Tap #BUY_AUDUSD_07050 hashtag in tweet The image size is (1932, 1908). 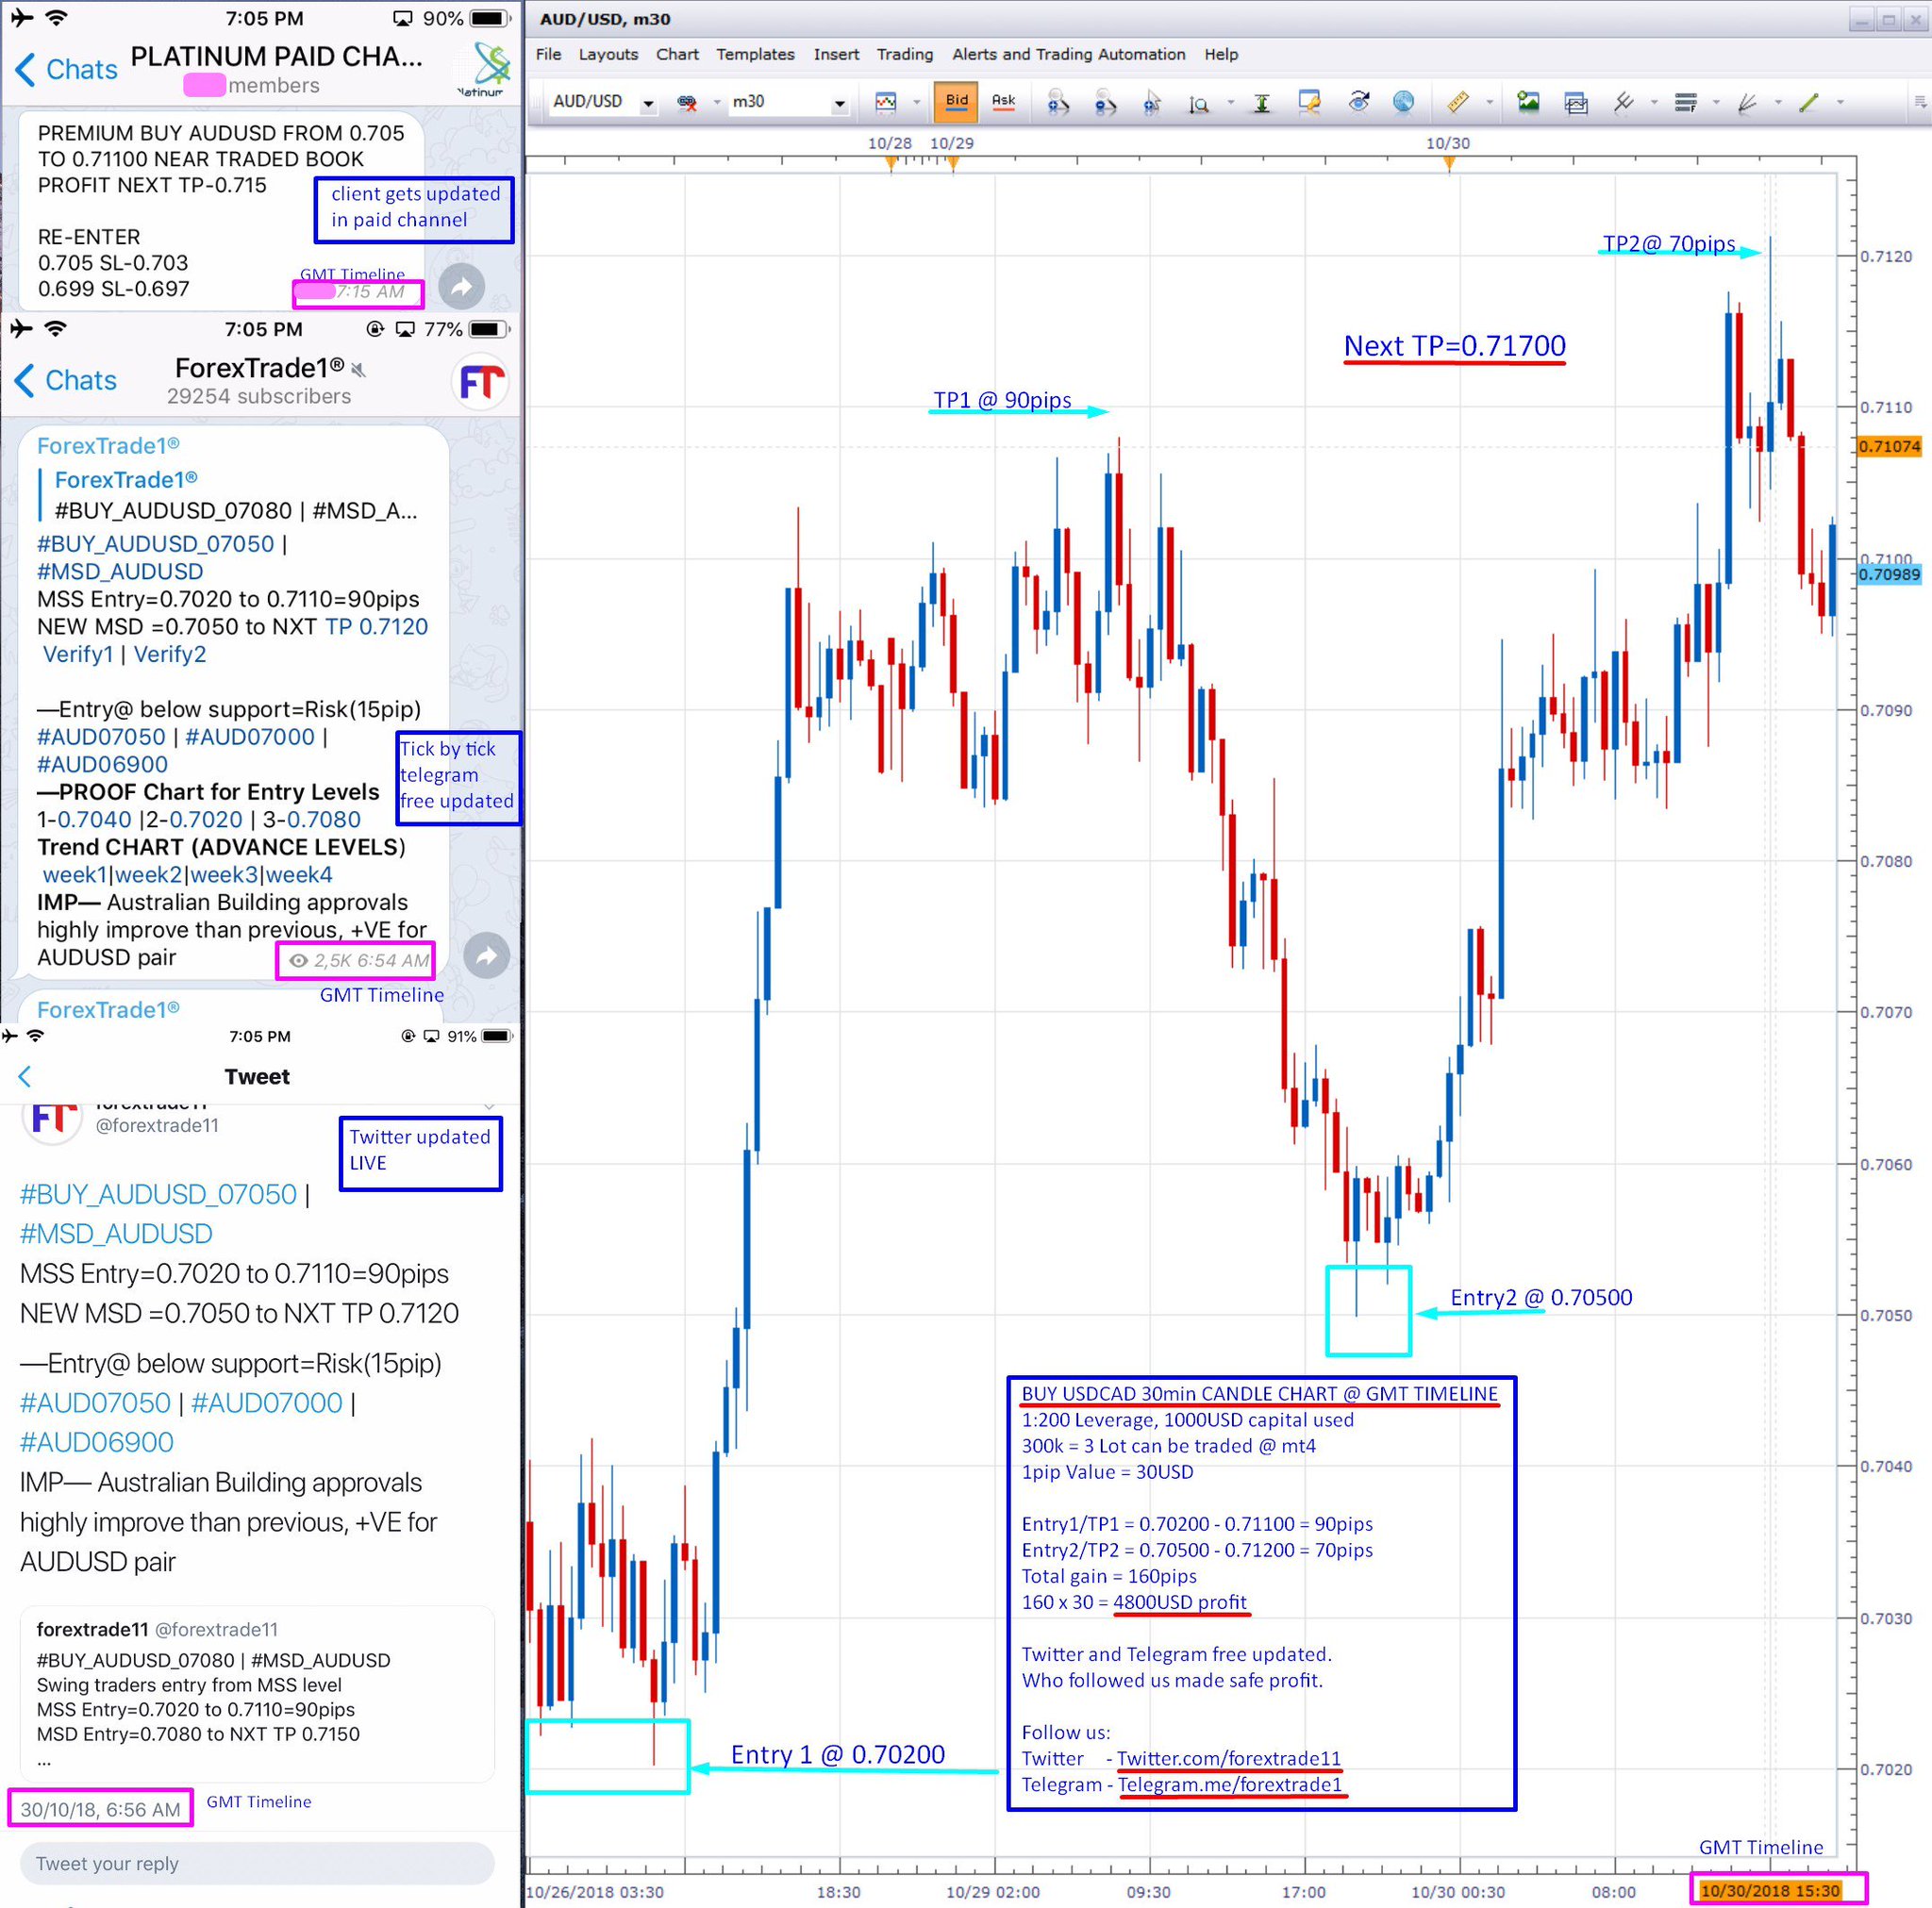[x=158, y=1194]
